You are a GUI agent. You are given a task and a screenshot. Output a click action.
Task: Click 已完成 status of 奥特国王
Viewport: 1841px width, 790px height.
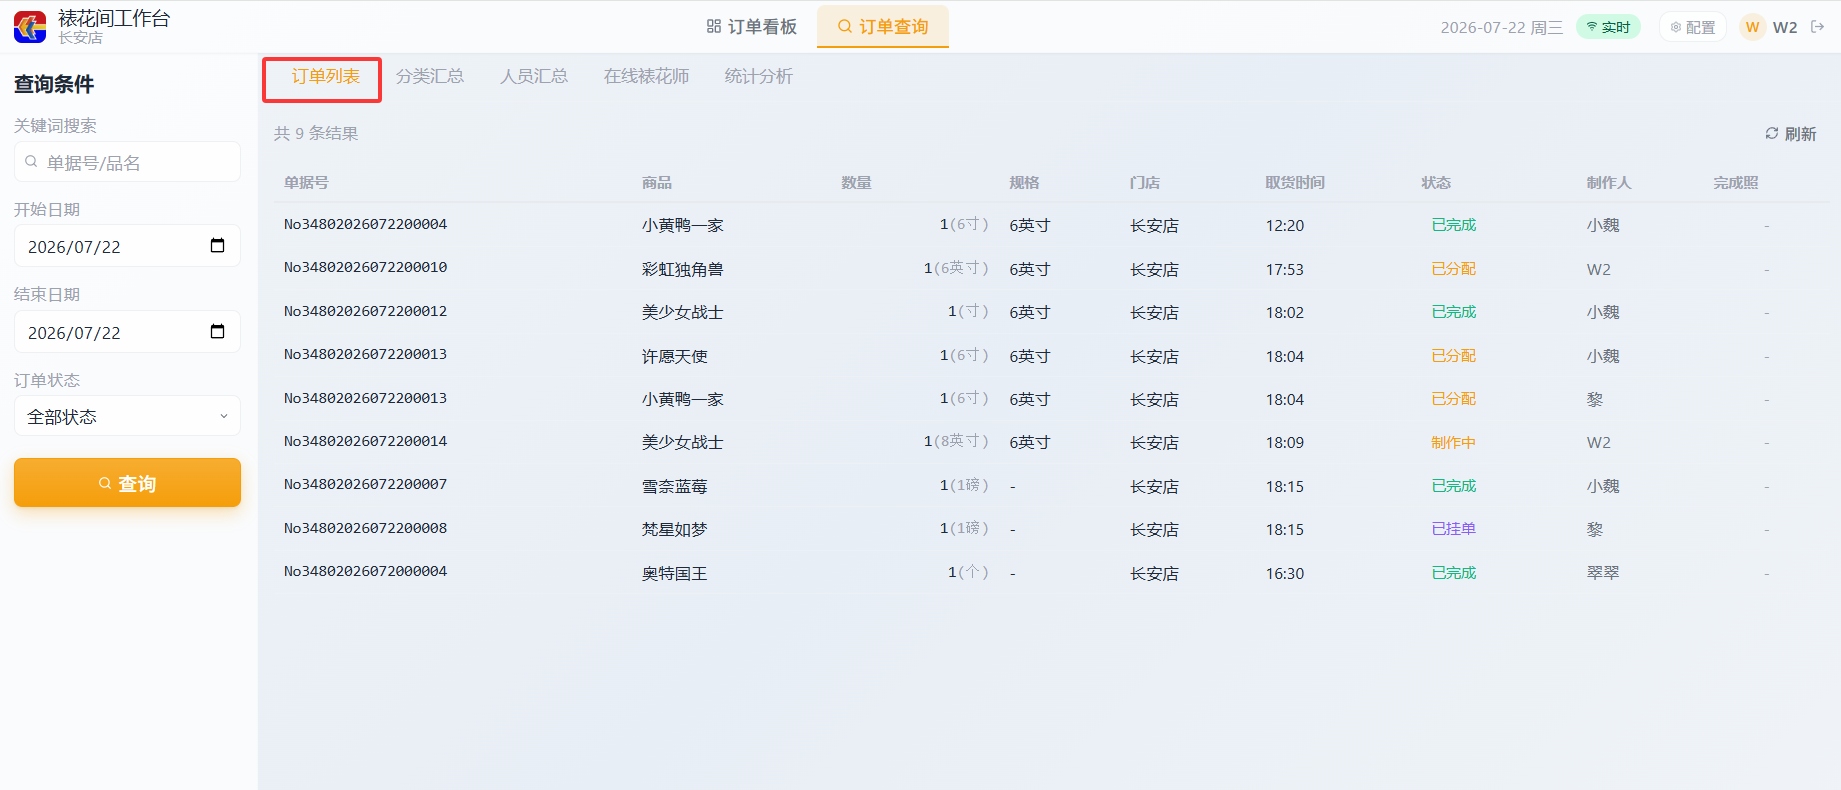[1453, 573]
